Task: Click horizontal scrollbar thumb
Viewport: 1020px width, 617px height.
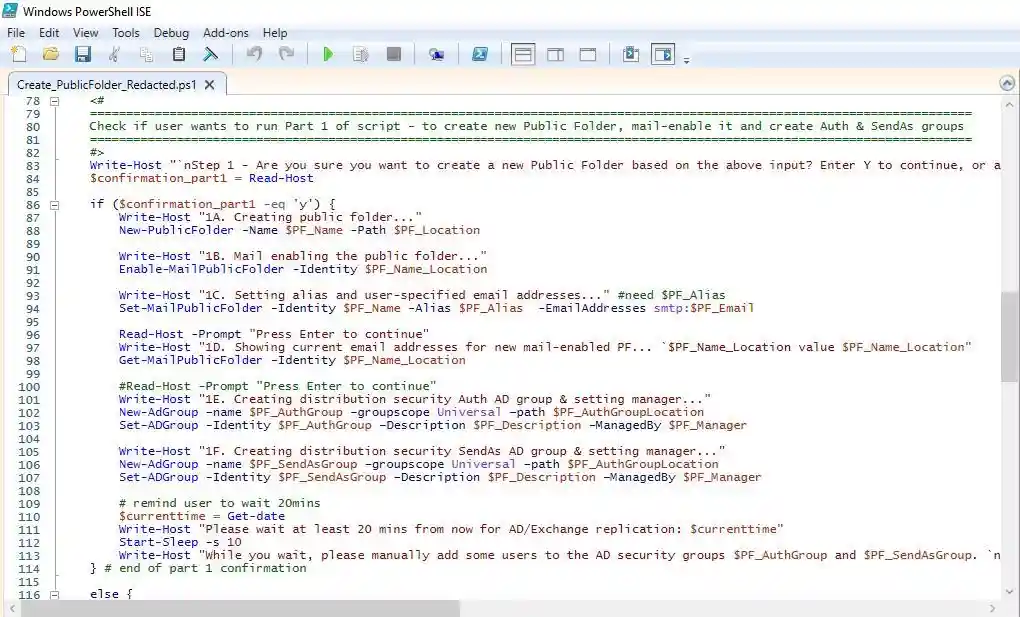Action: pyautogui.click(x=241, y=609)
